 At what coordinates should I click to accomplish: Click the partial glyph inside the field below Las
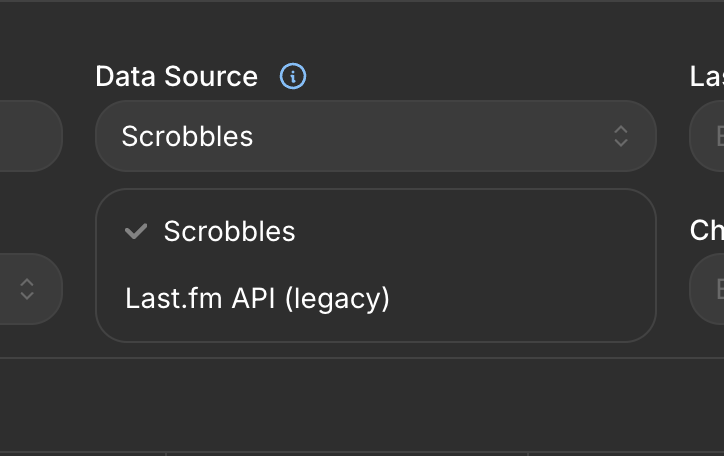720,136
